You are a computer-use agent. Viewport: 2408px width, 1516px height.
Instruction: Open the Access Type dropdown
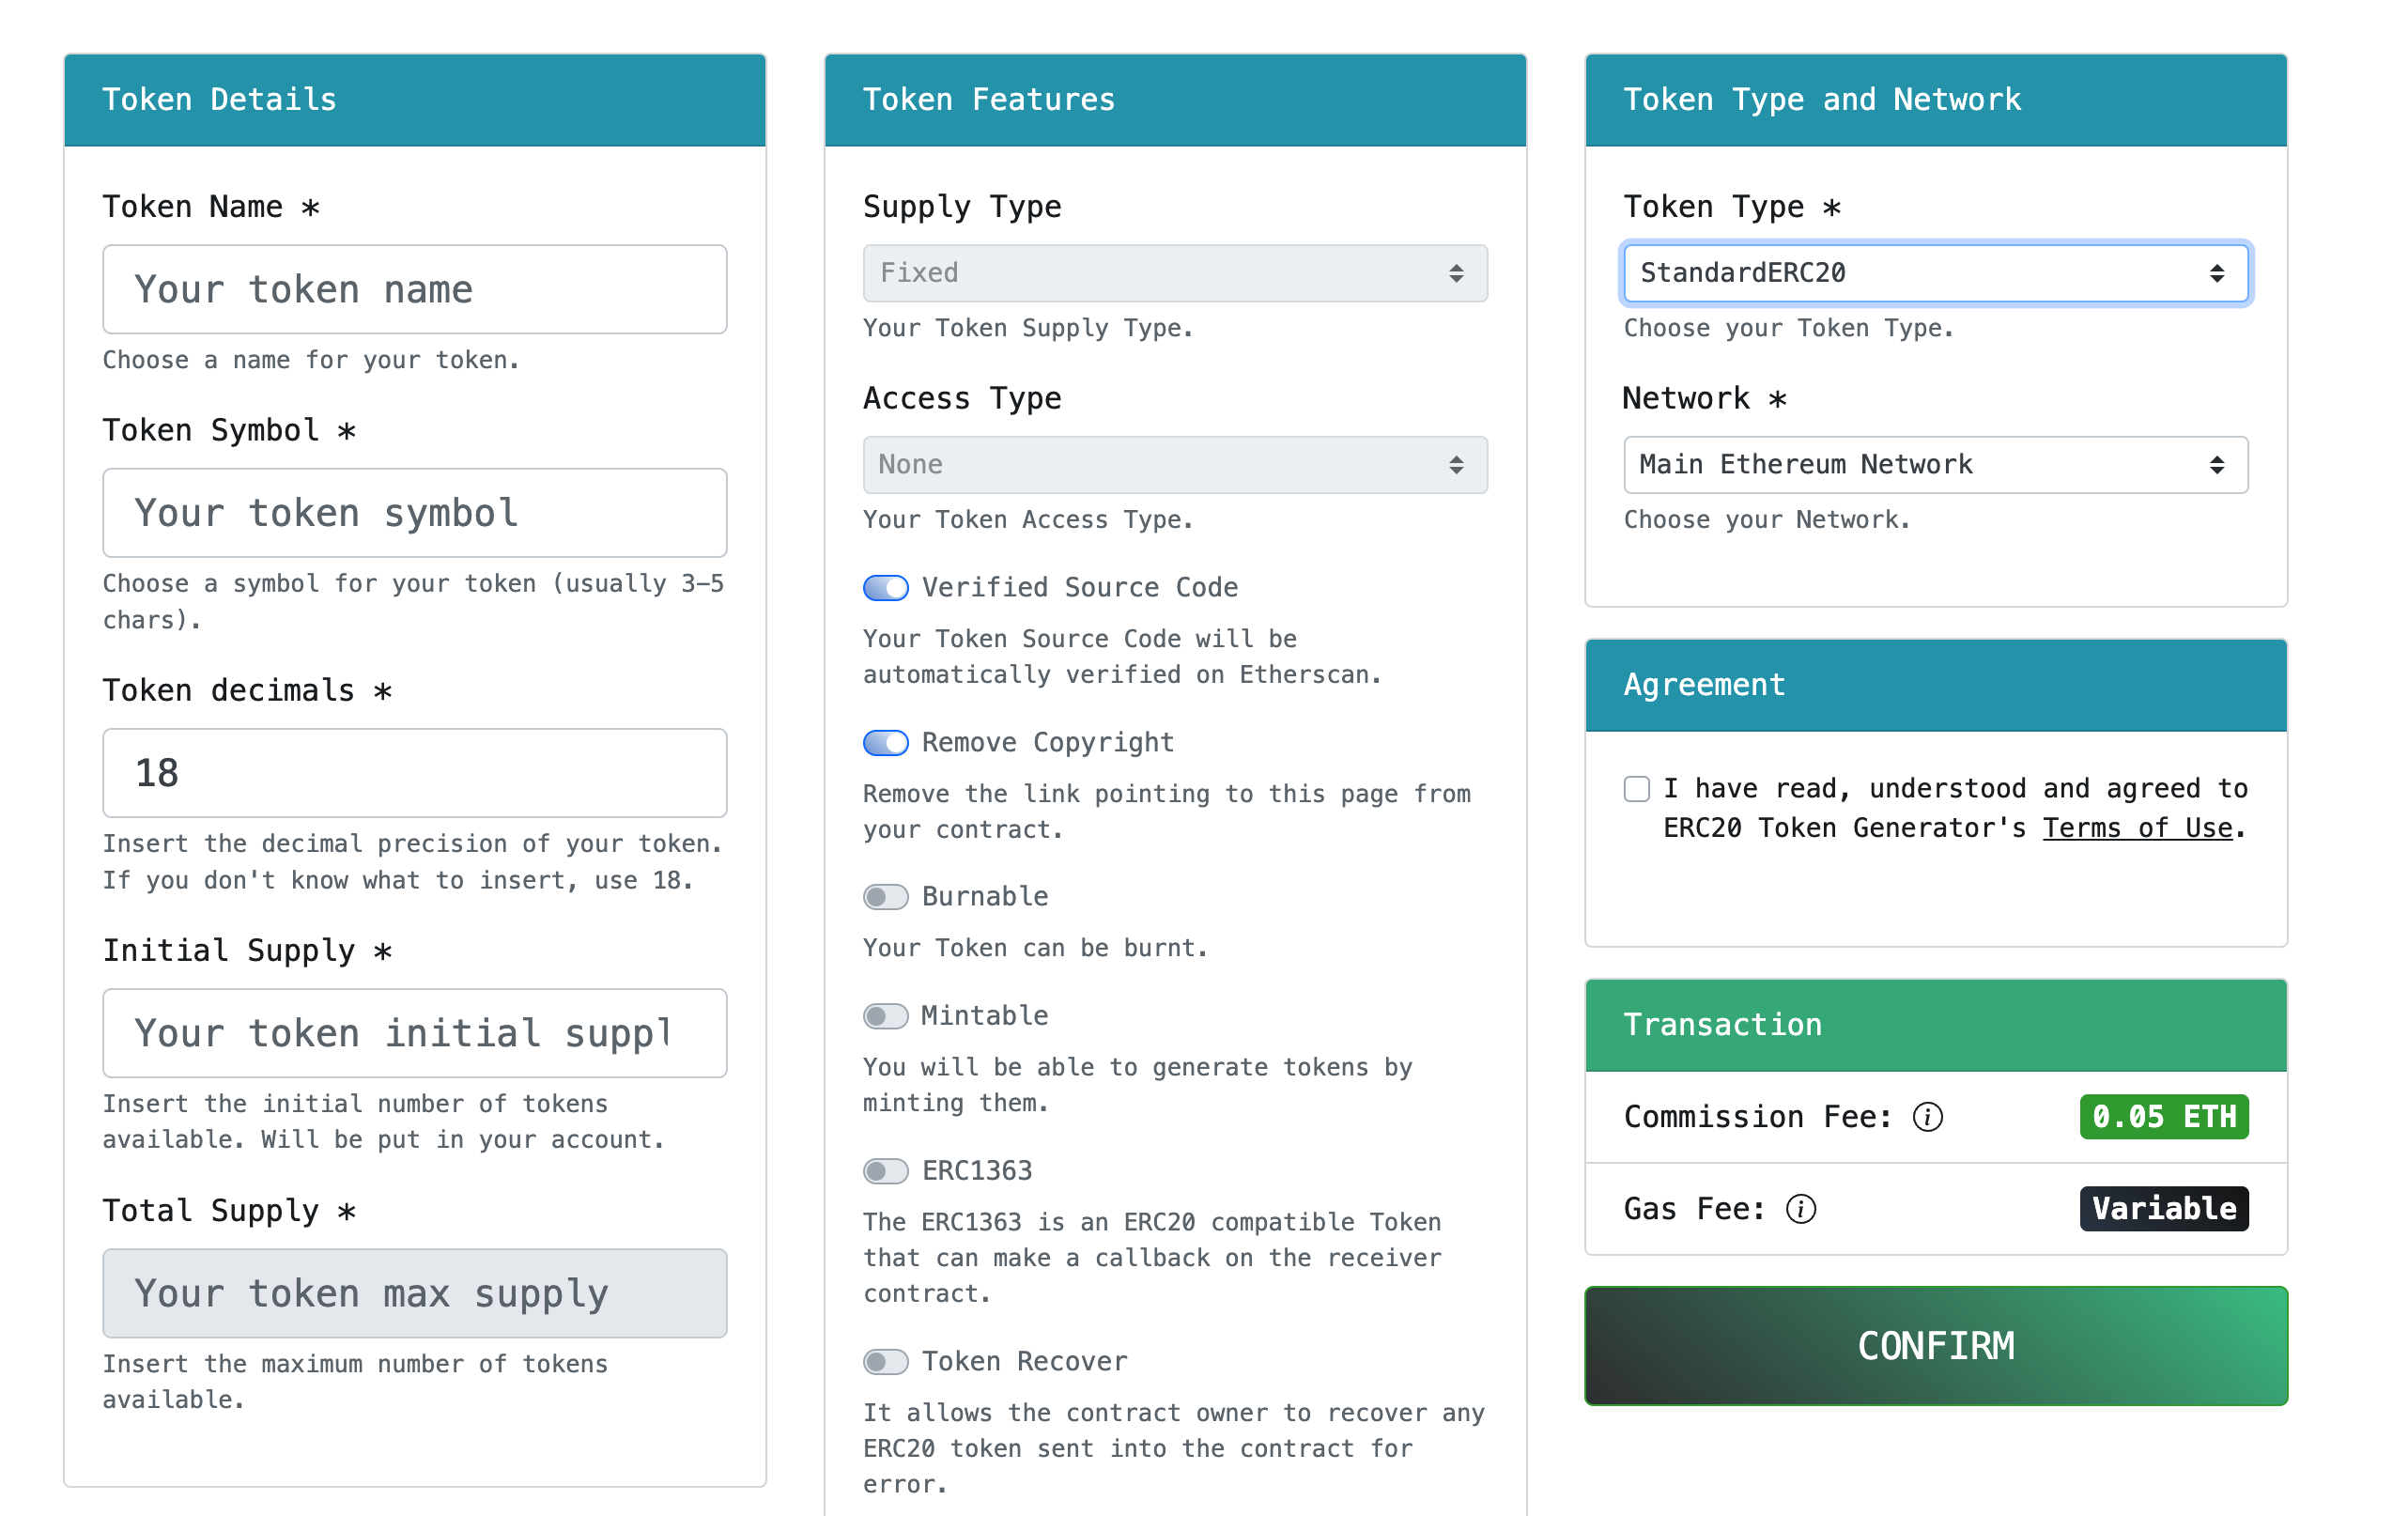1174,464
